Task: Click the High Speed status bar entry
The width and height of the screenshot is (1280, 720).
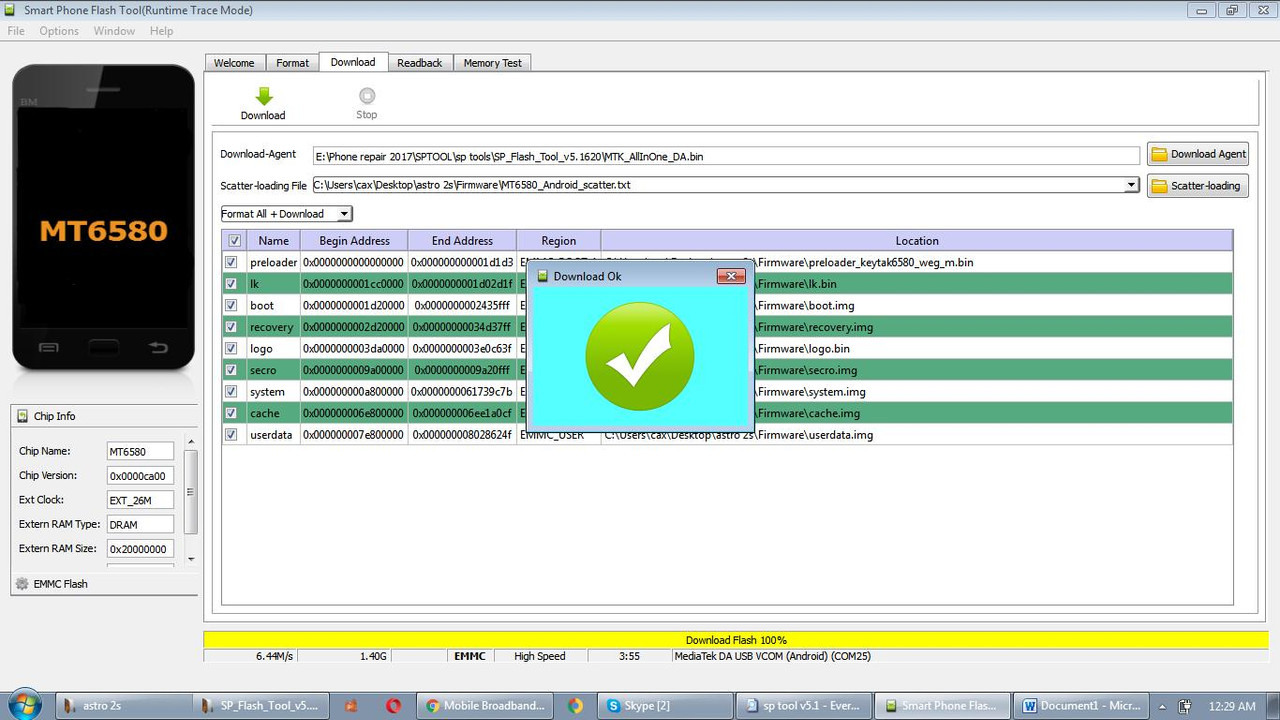Action: click(x=539, y=656)
